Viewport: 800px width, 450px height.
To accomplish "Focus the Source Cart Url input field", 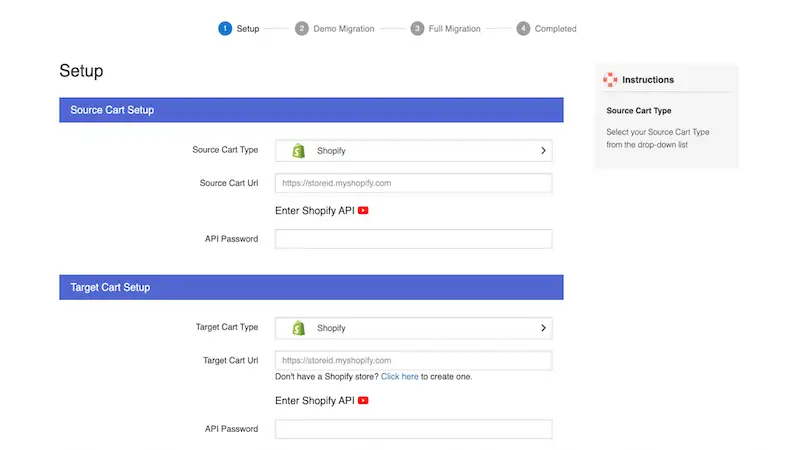I will click(413, 183).
